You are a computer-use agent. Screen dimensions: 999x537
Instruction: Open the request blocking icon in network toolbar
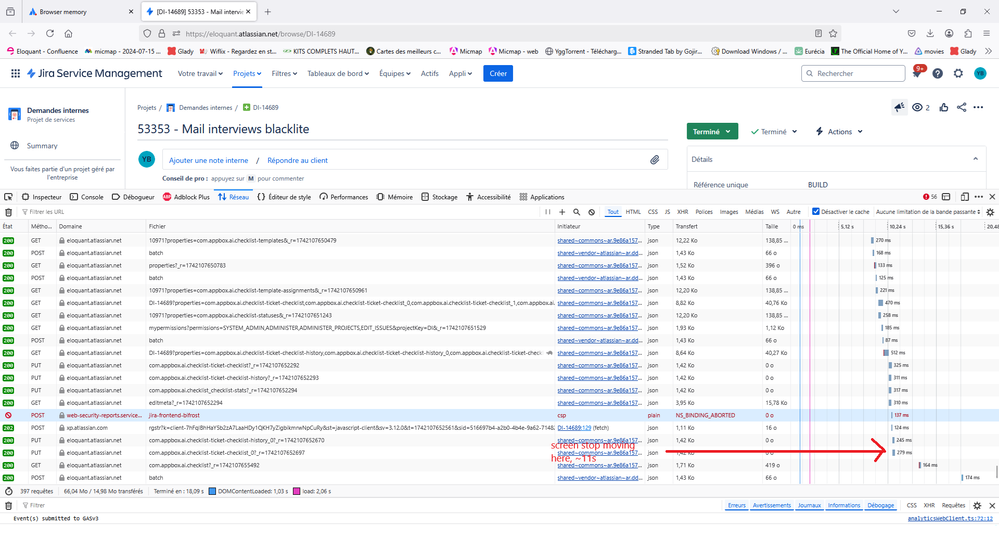591,212
